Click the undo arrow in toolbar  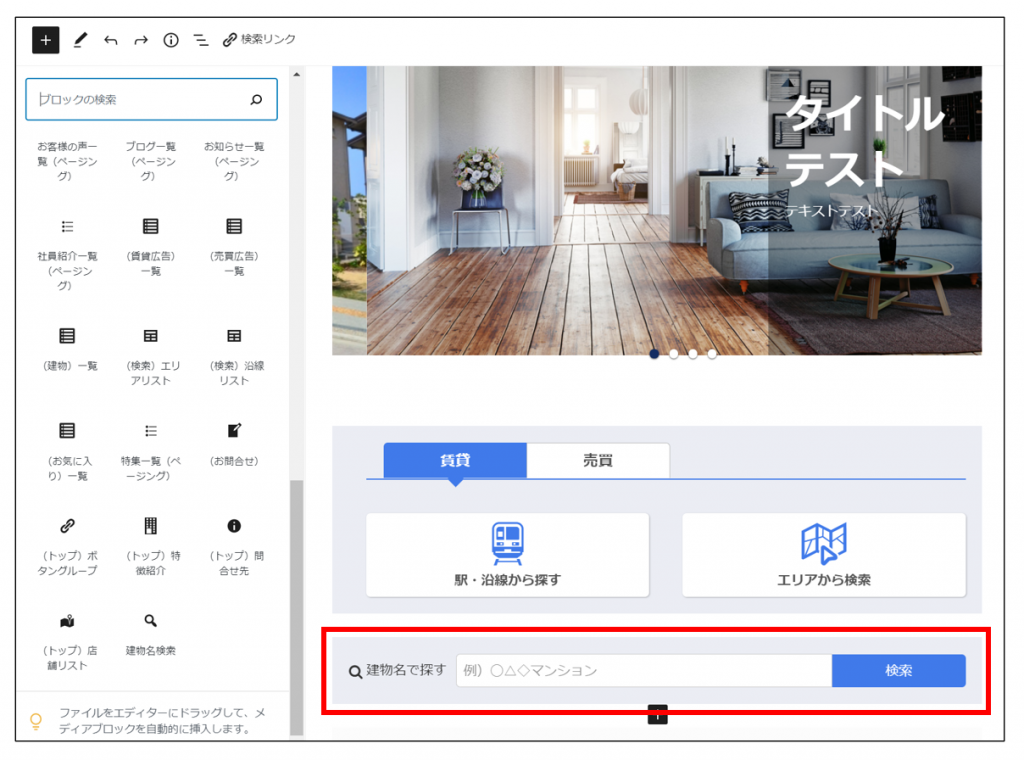point(111,40)
